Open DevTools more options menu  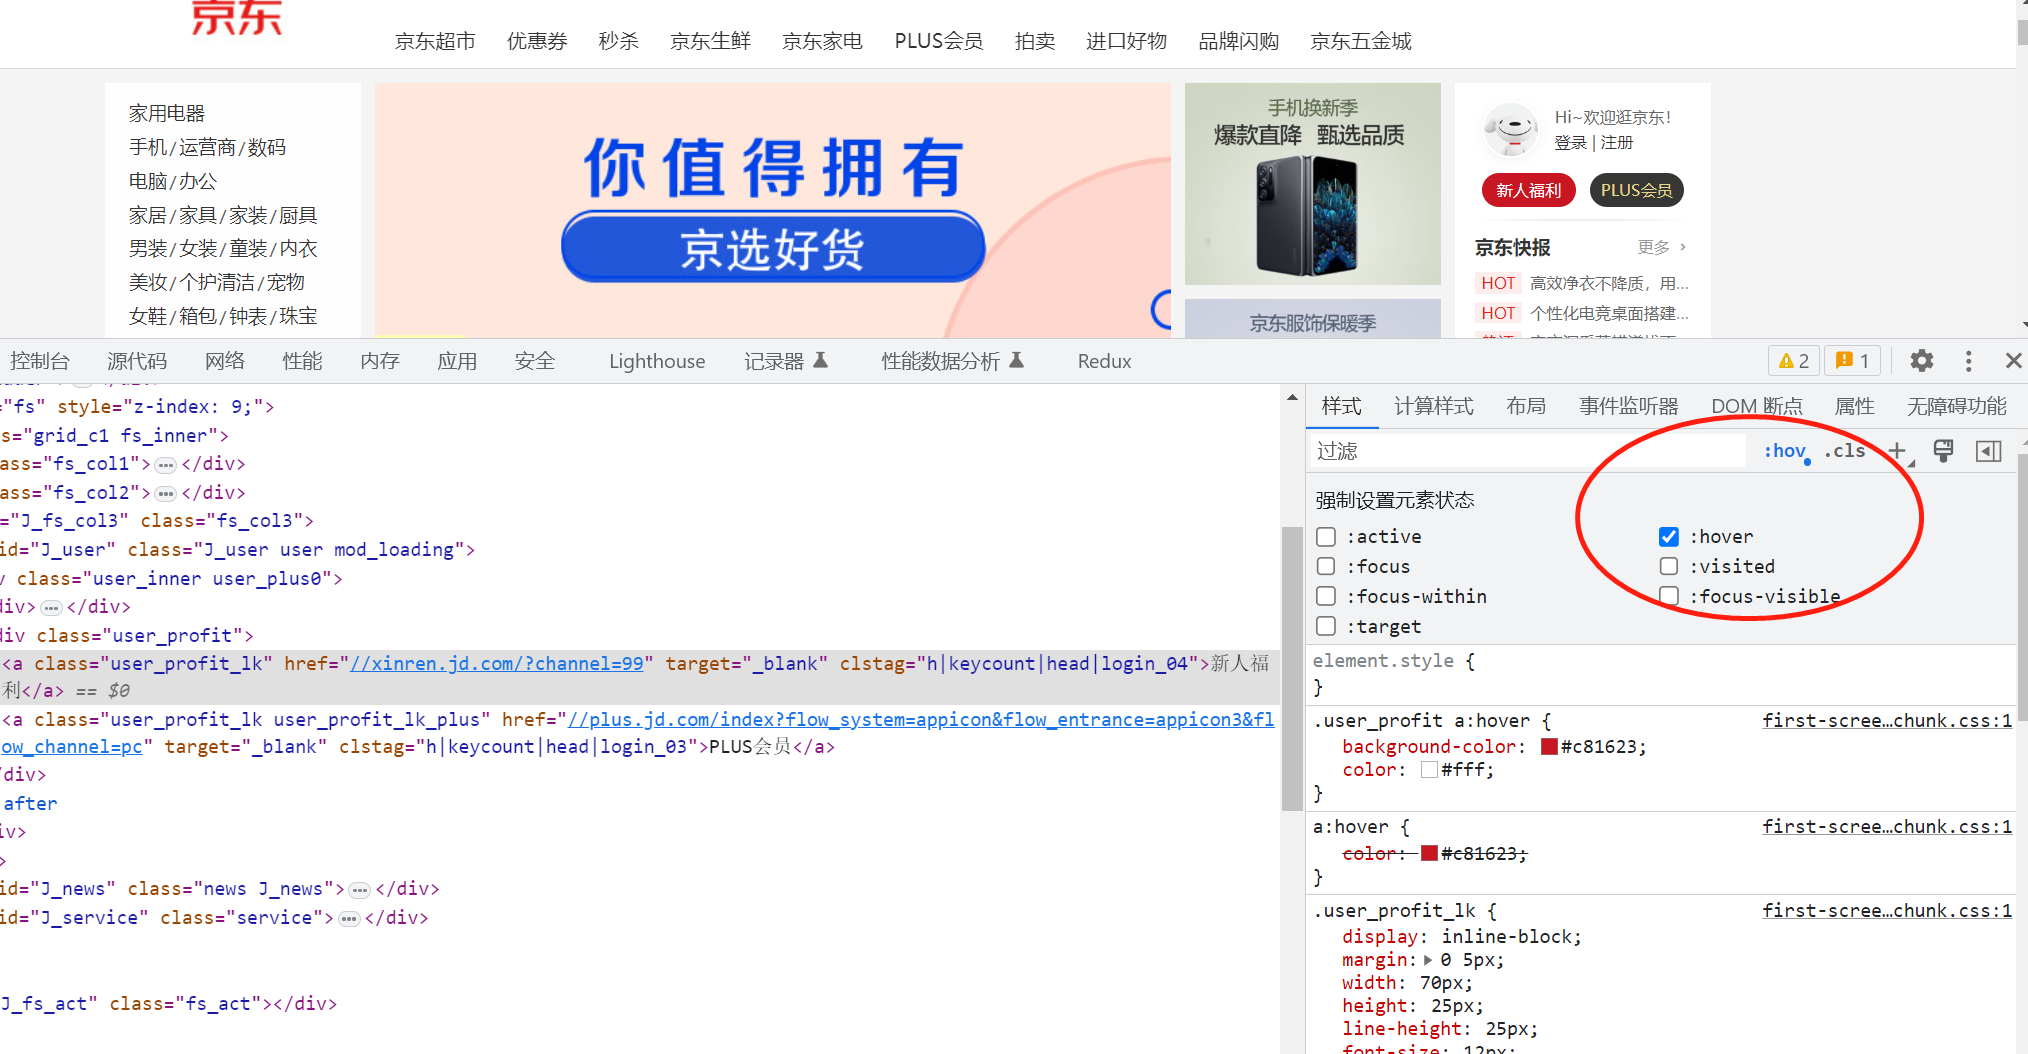pos(1968,361)
